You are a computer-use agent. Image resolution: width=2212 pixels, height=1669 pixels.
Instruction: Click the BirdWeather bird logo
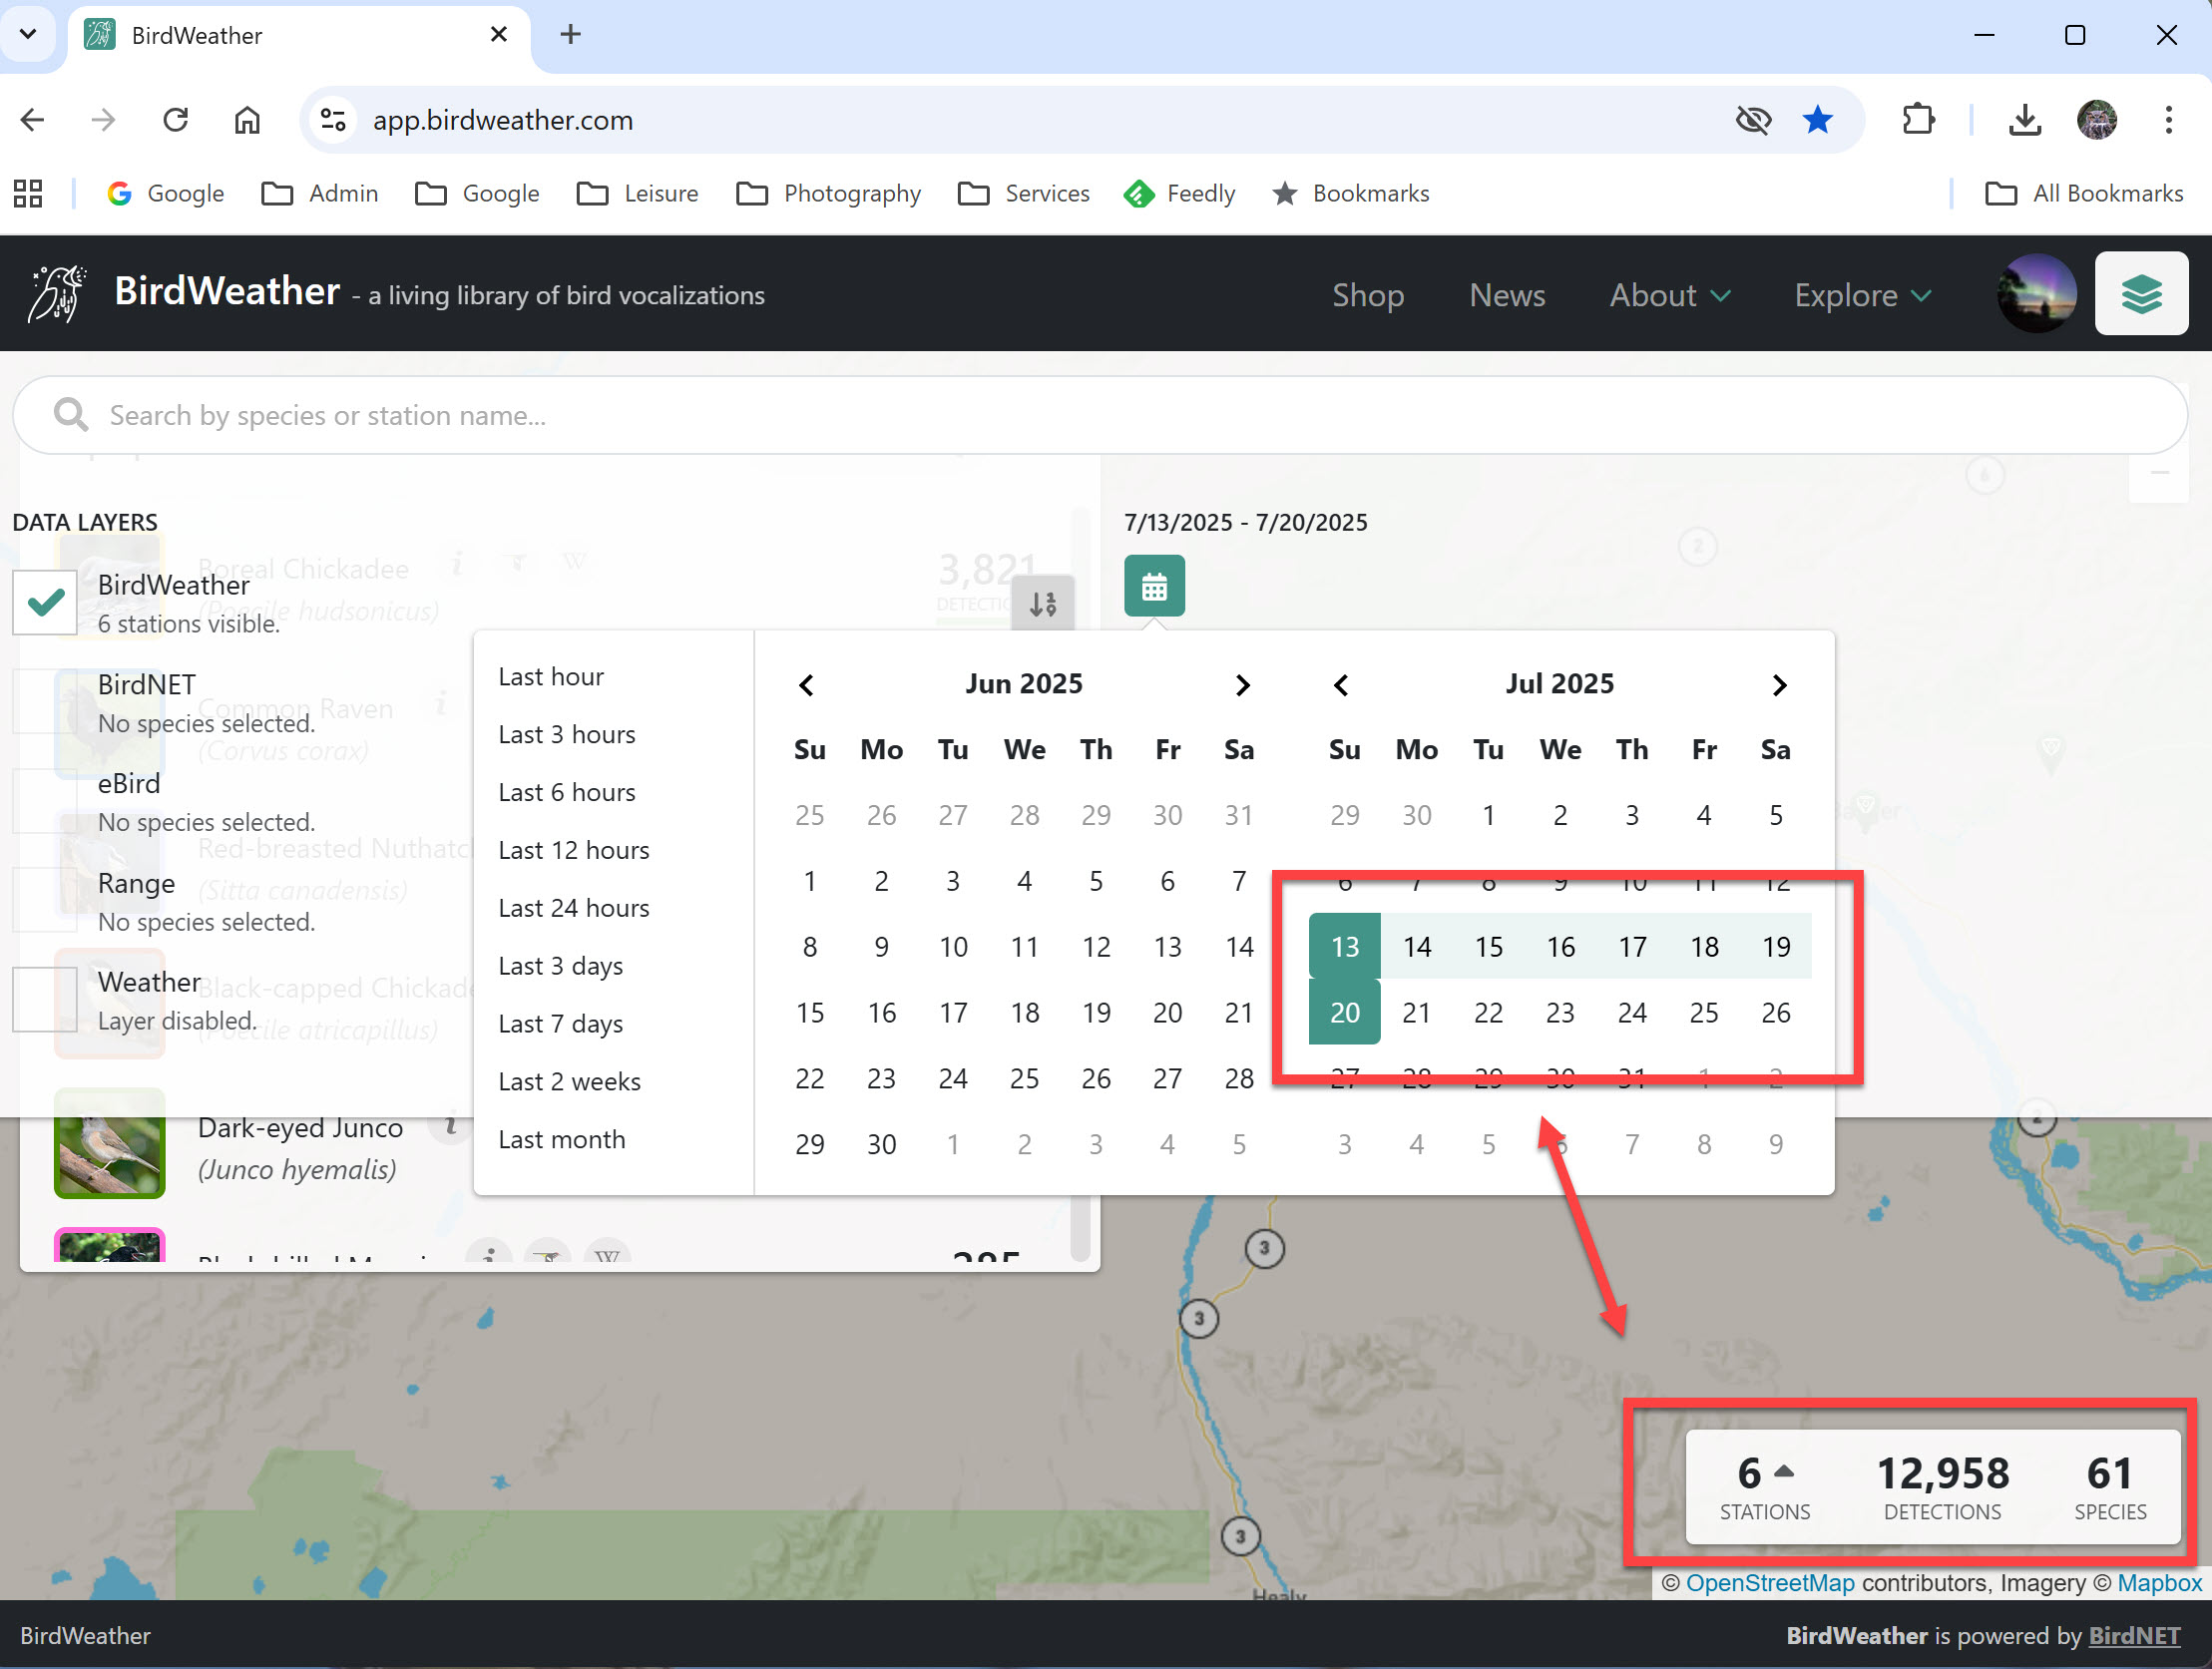point(56,294)
